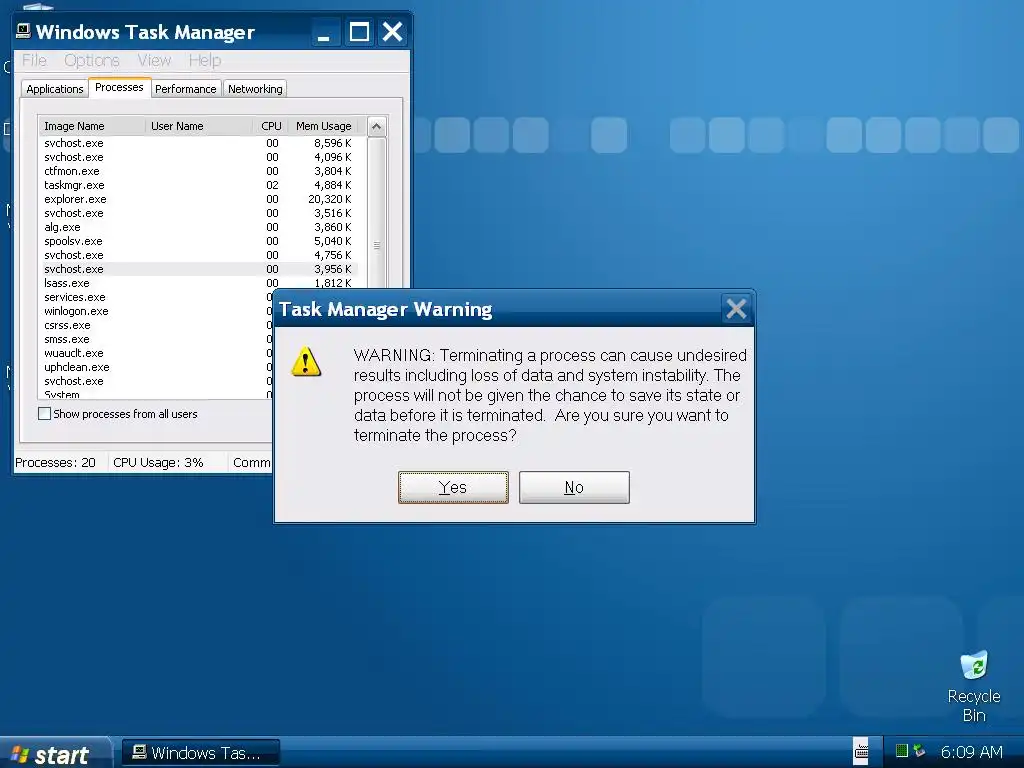The width and height of the screenshot is (1024, 768).
Task: Click the 6:09 AM system clock
Action: pos(971,752)
